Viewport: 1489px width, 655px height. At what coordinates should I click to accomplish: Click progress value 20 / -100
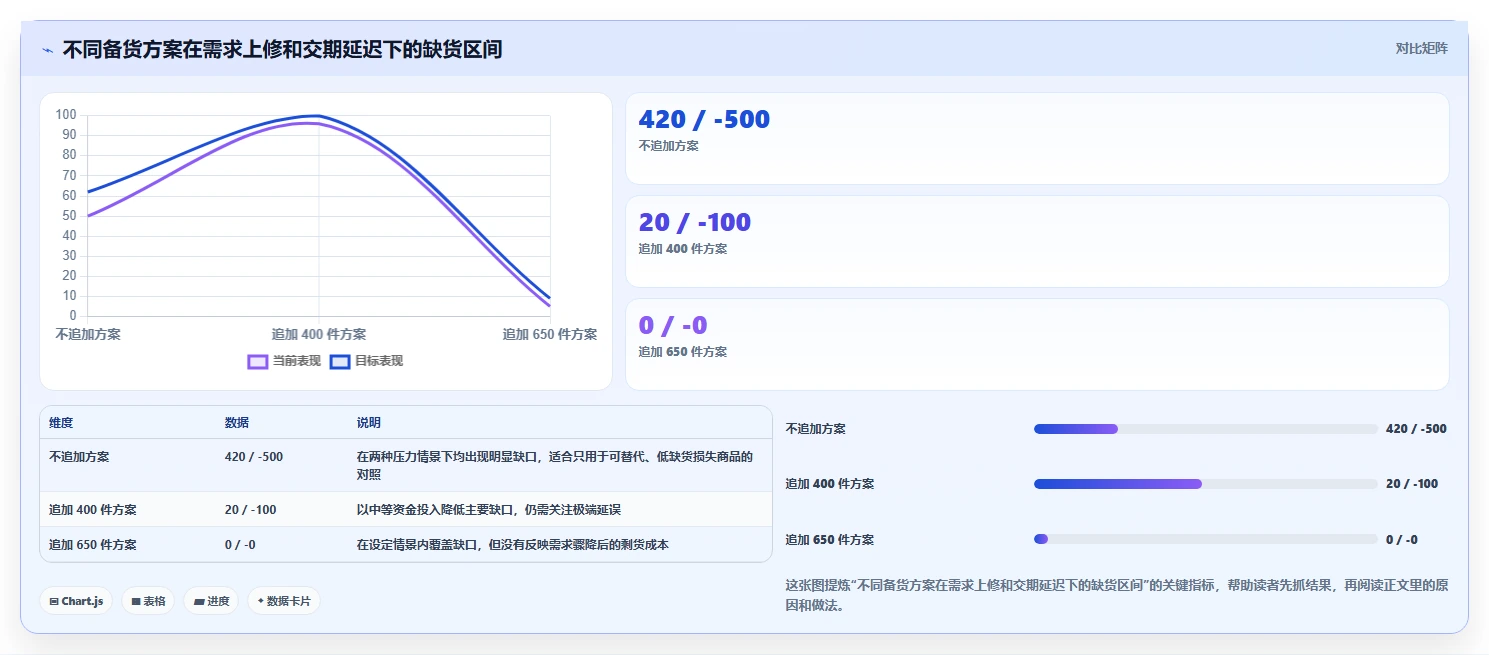[x=1412, y=484]
